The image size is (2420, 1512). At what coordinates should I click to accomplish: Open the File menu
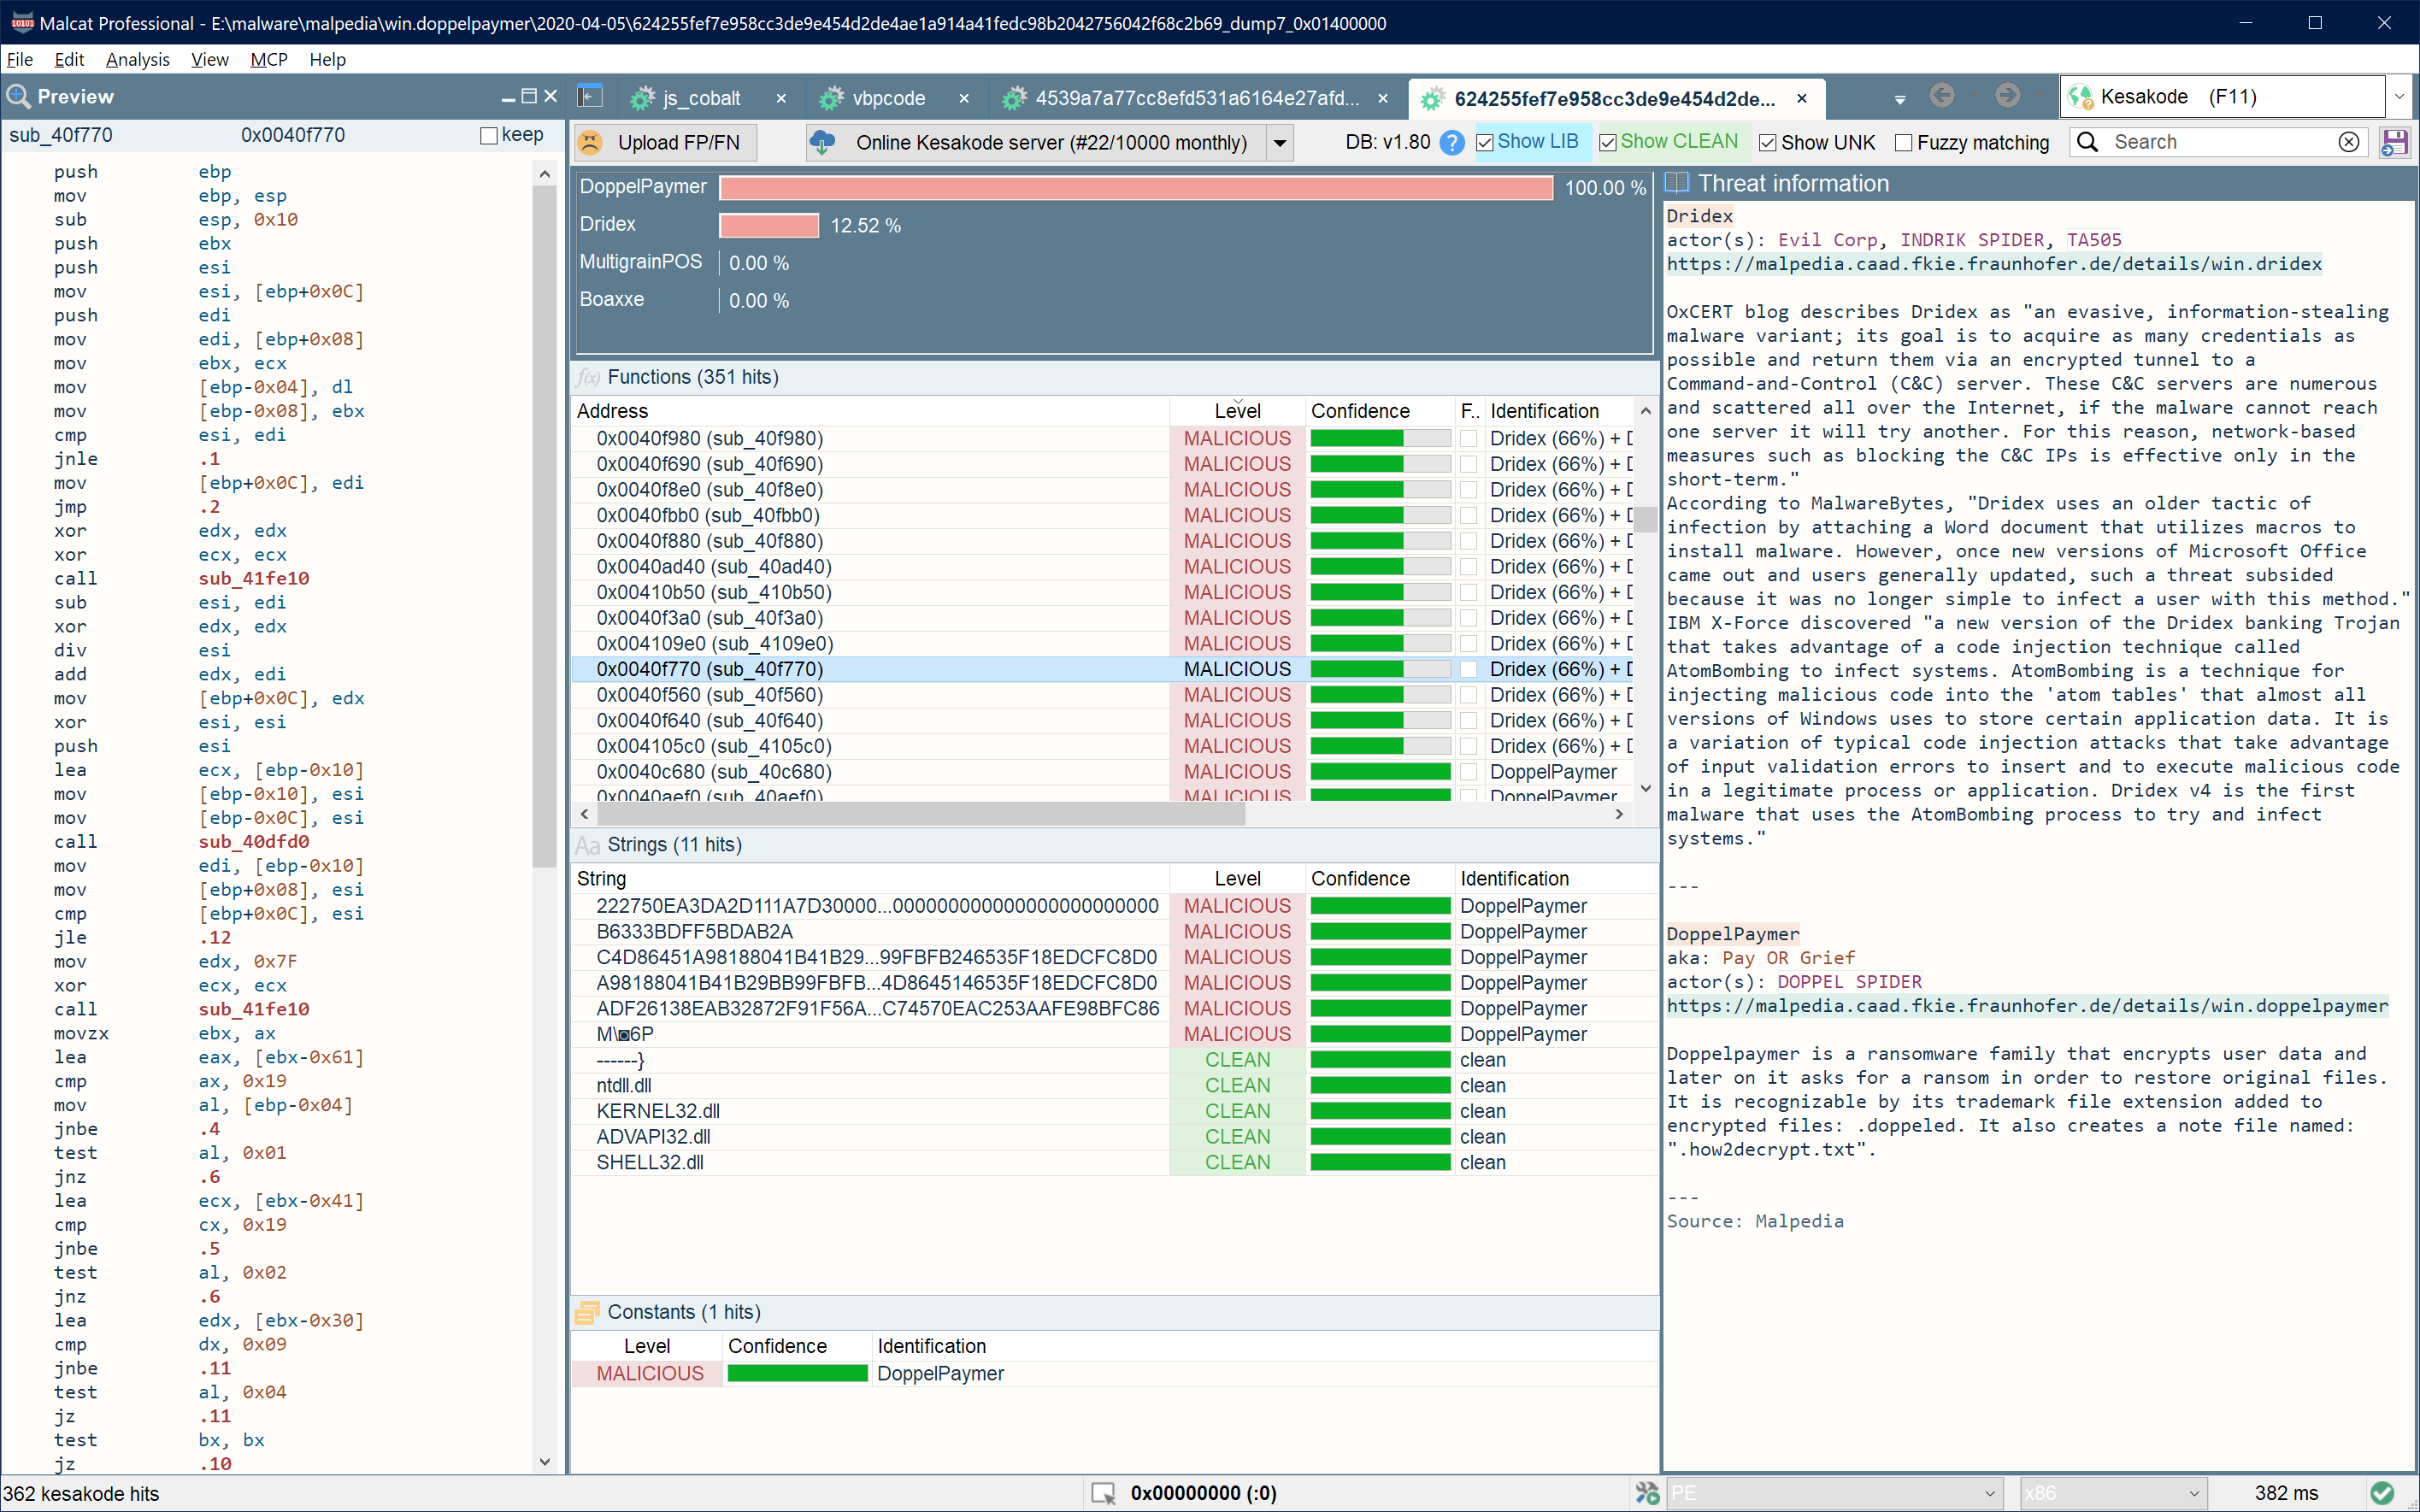point(20,59)
